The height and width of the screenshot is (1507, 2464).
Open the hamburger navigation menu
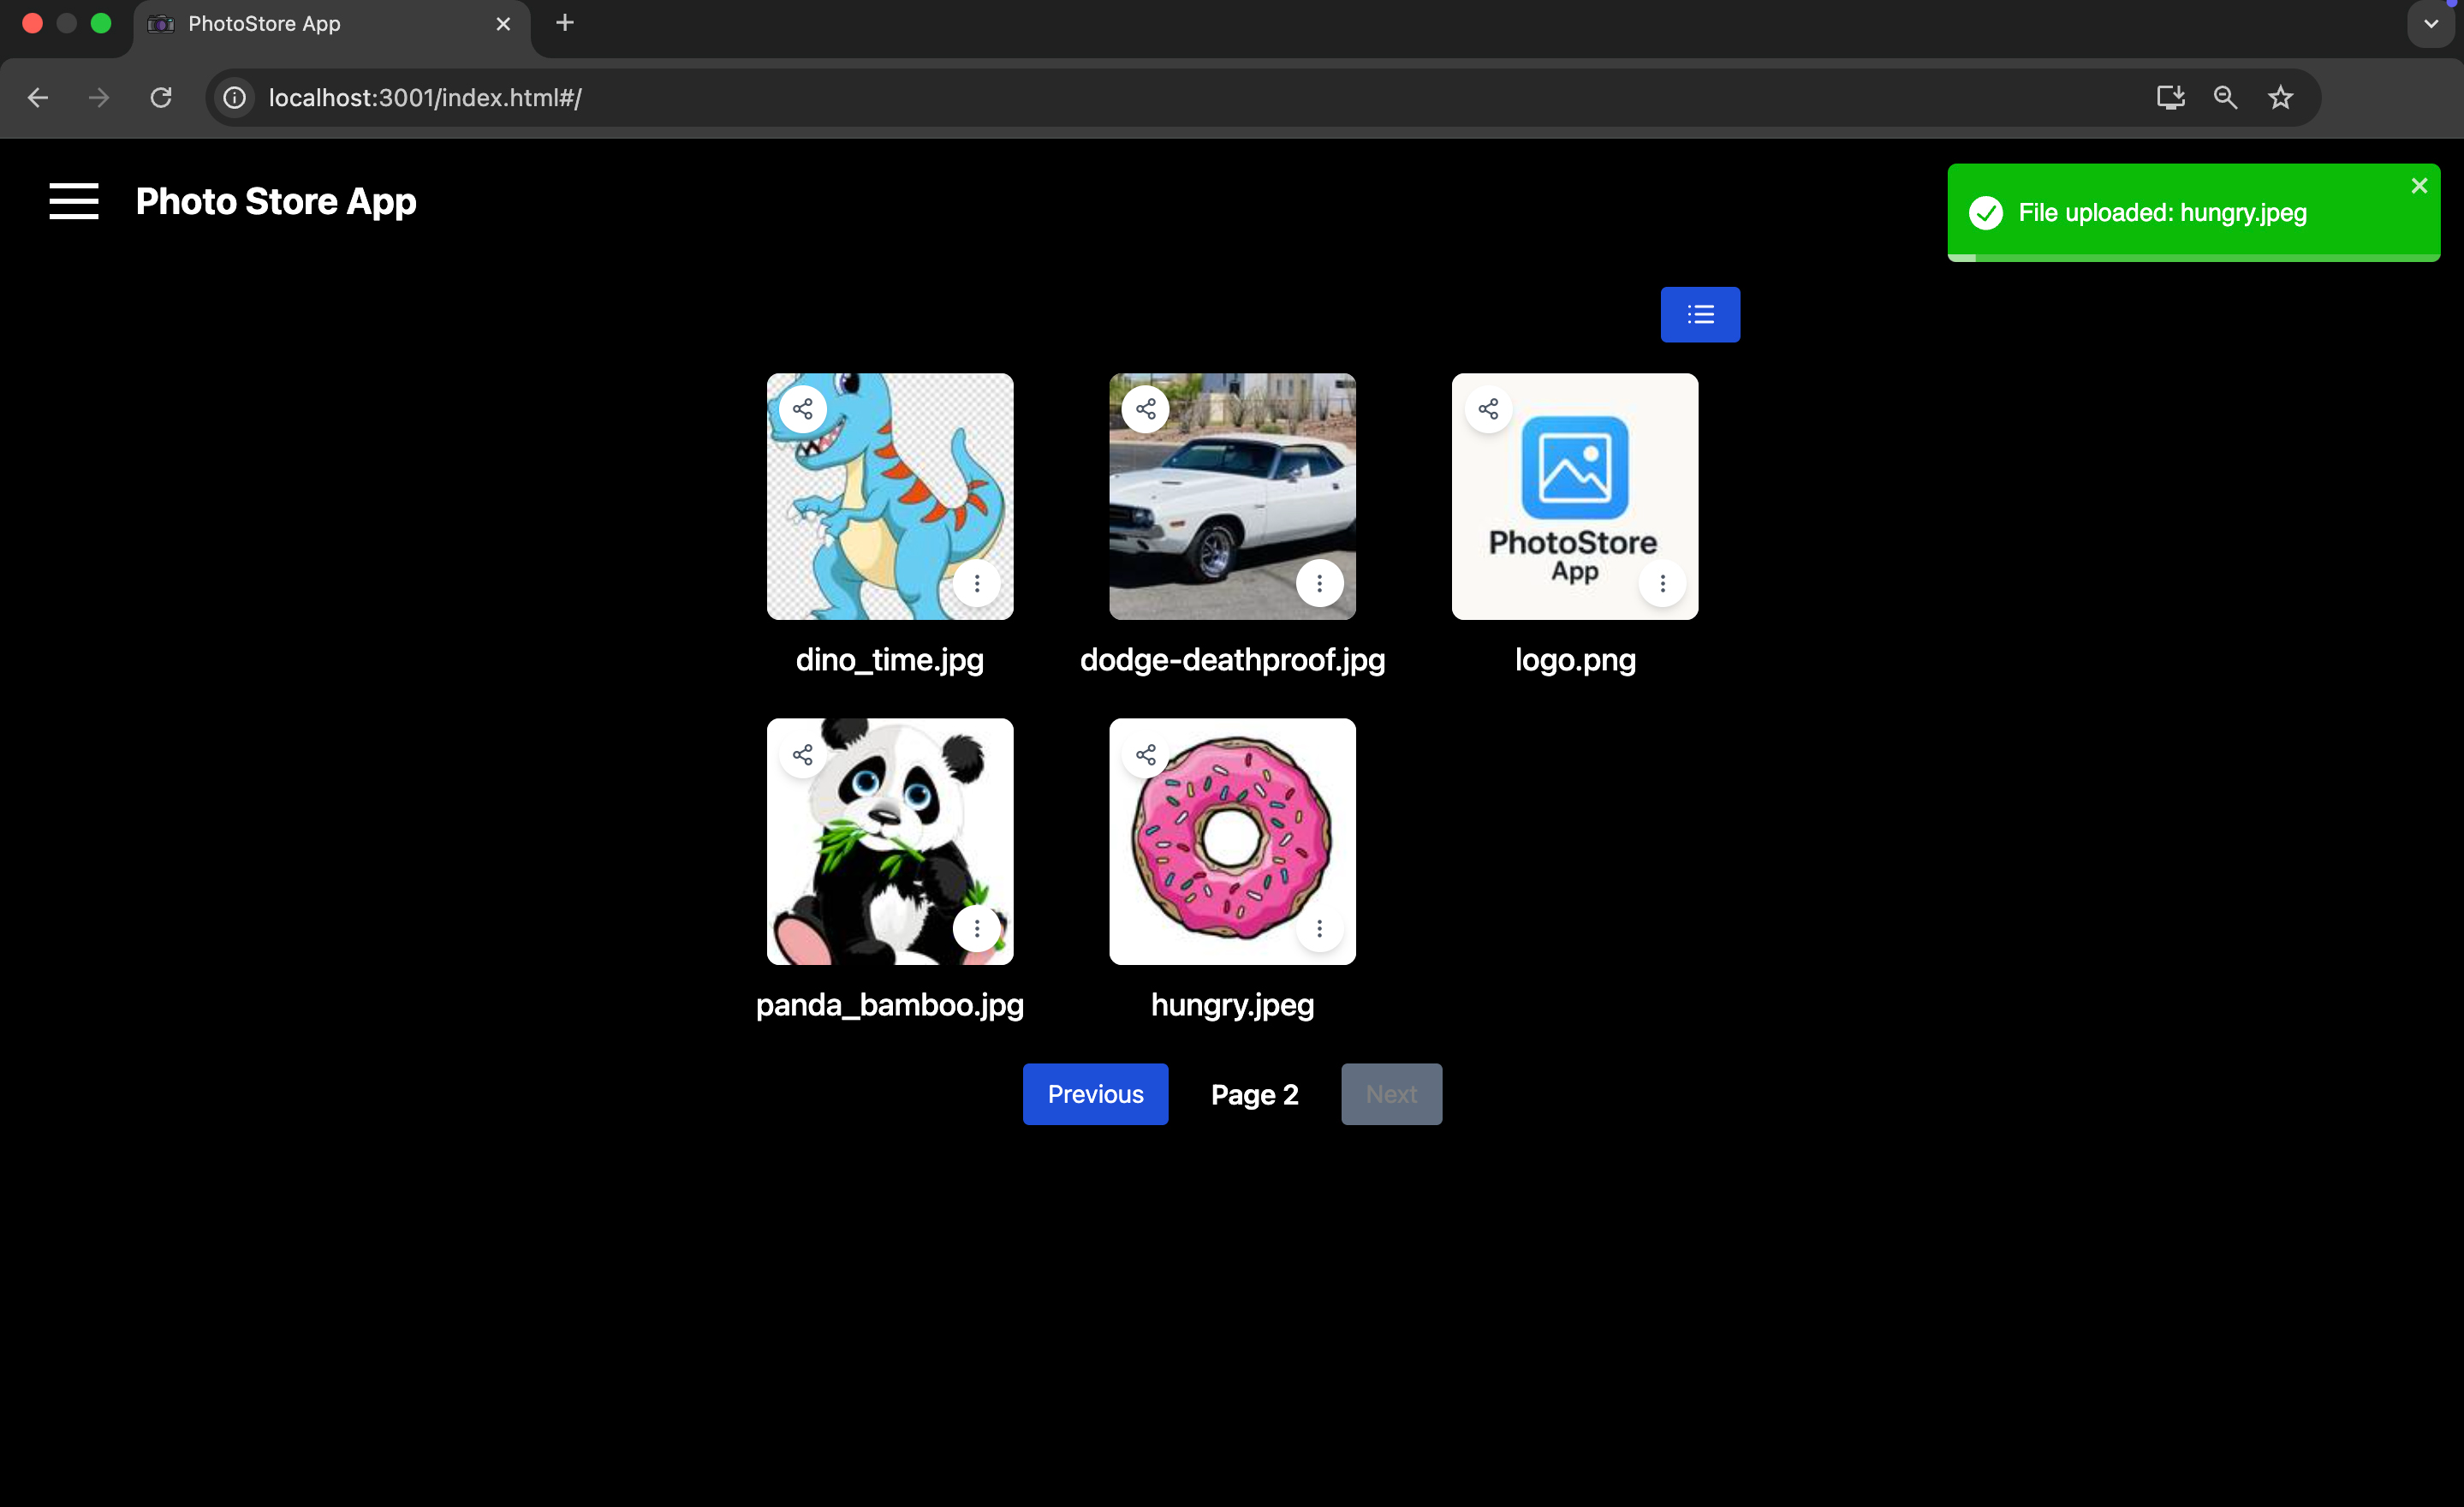(x=74, y=201)
